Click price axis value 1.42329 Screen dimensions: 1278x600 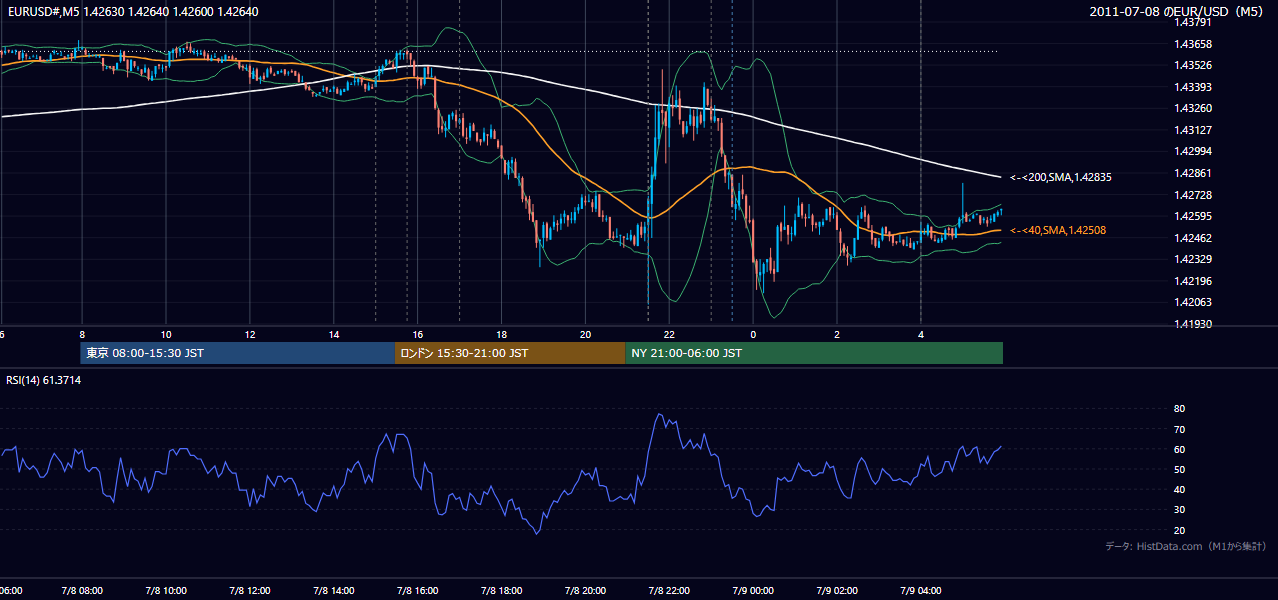(1193, 259)
